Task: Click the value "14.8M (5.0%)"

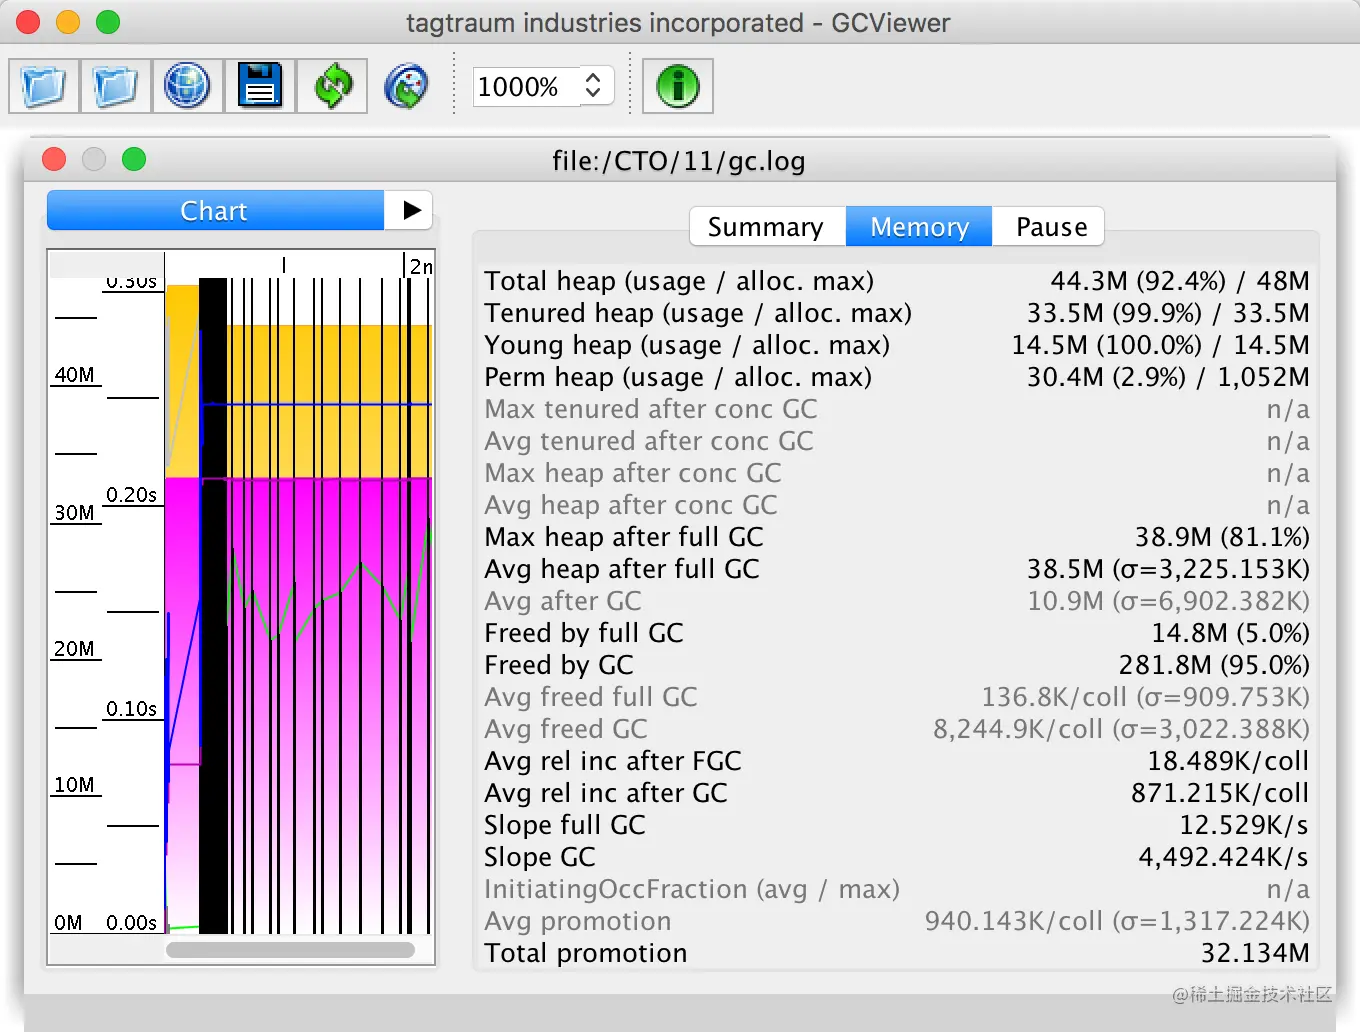Action: [x=1230, y=633]
